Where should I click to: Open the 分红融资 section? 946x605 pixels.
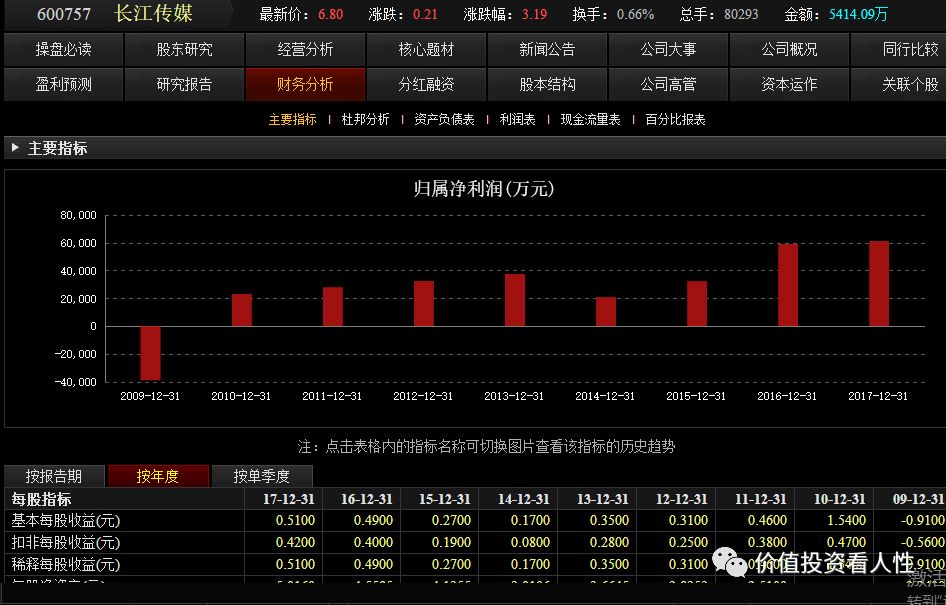coord(427,84)
